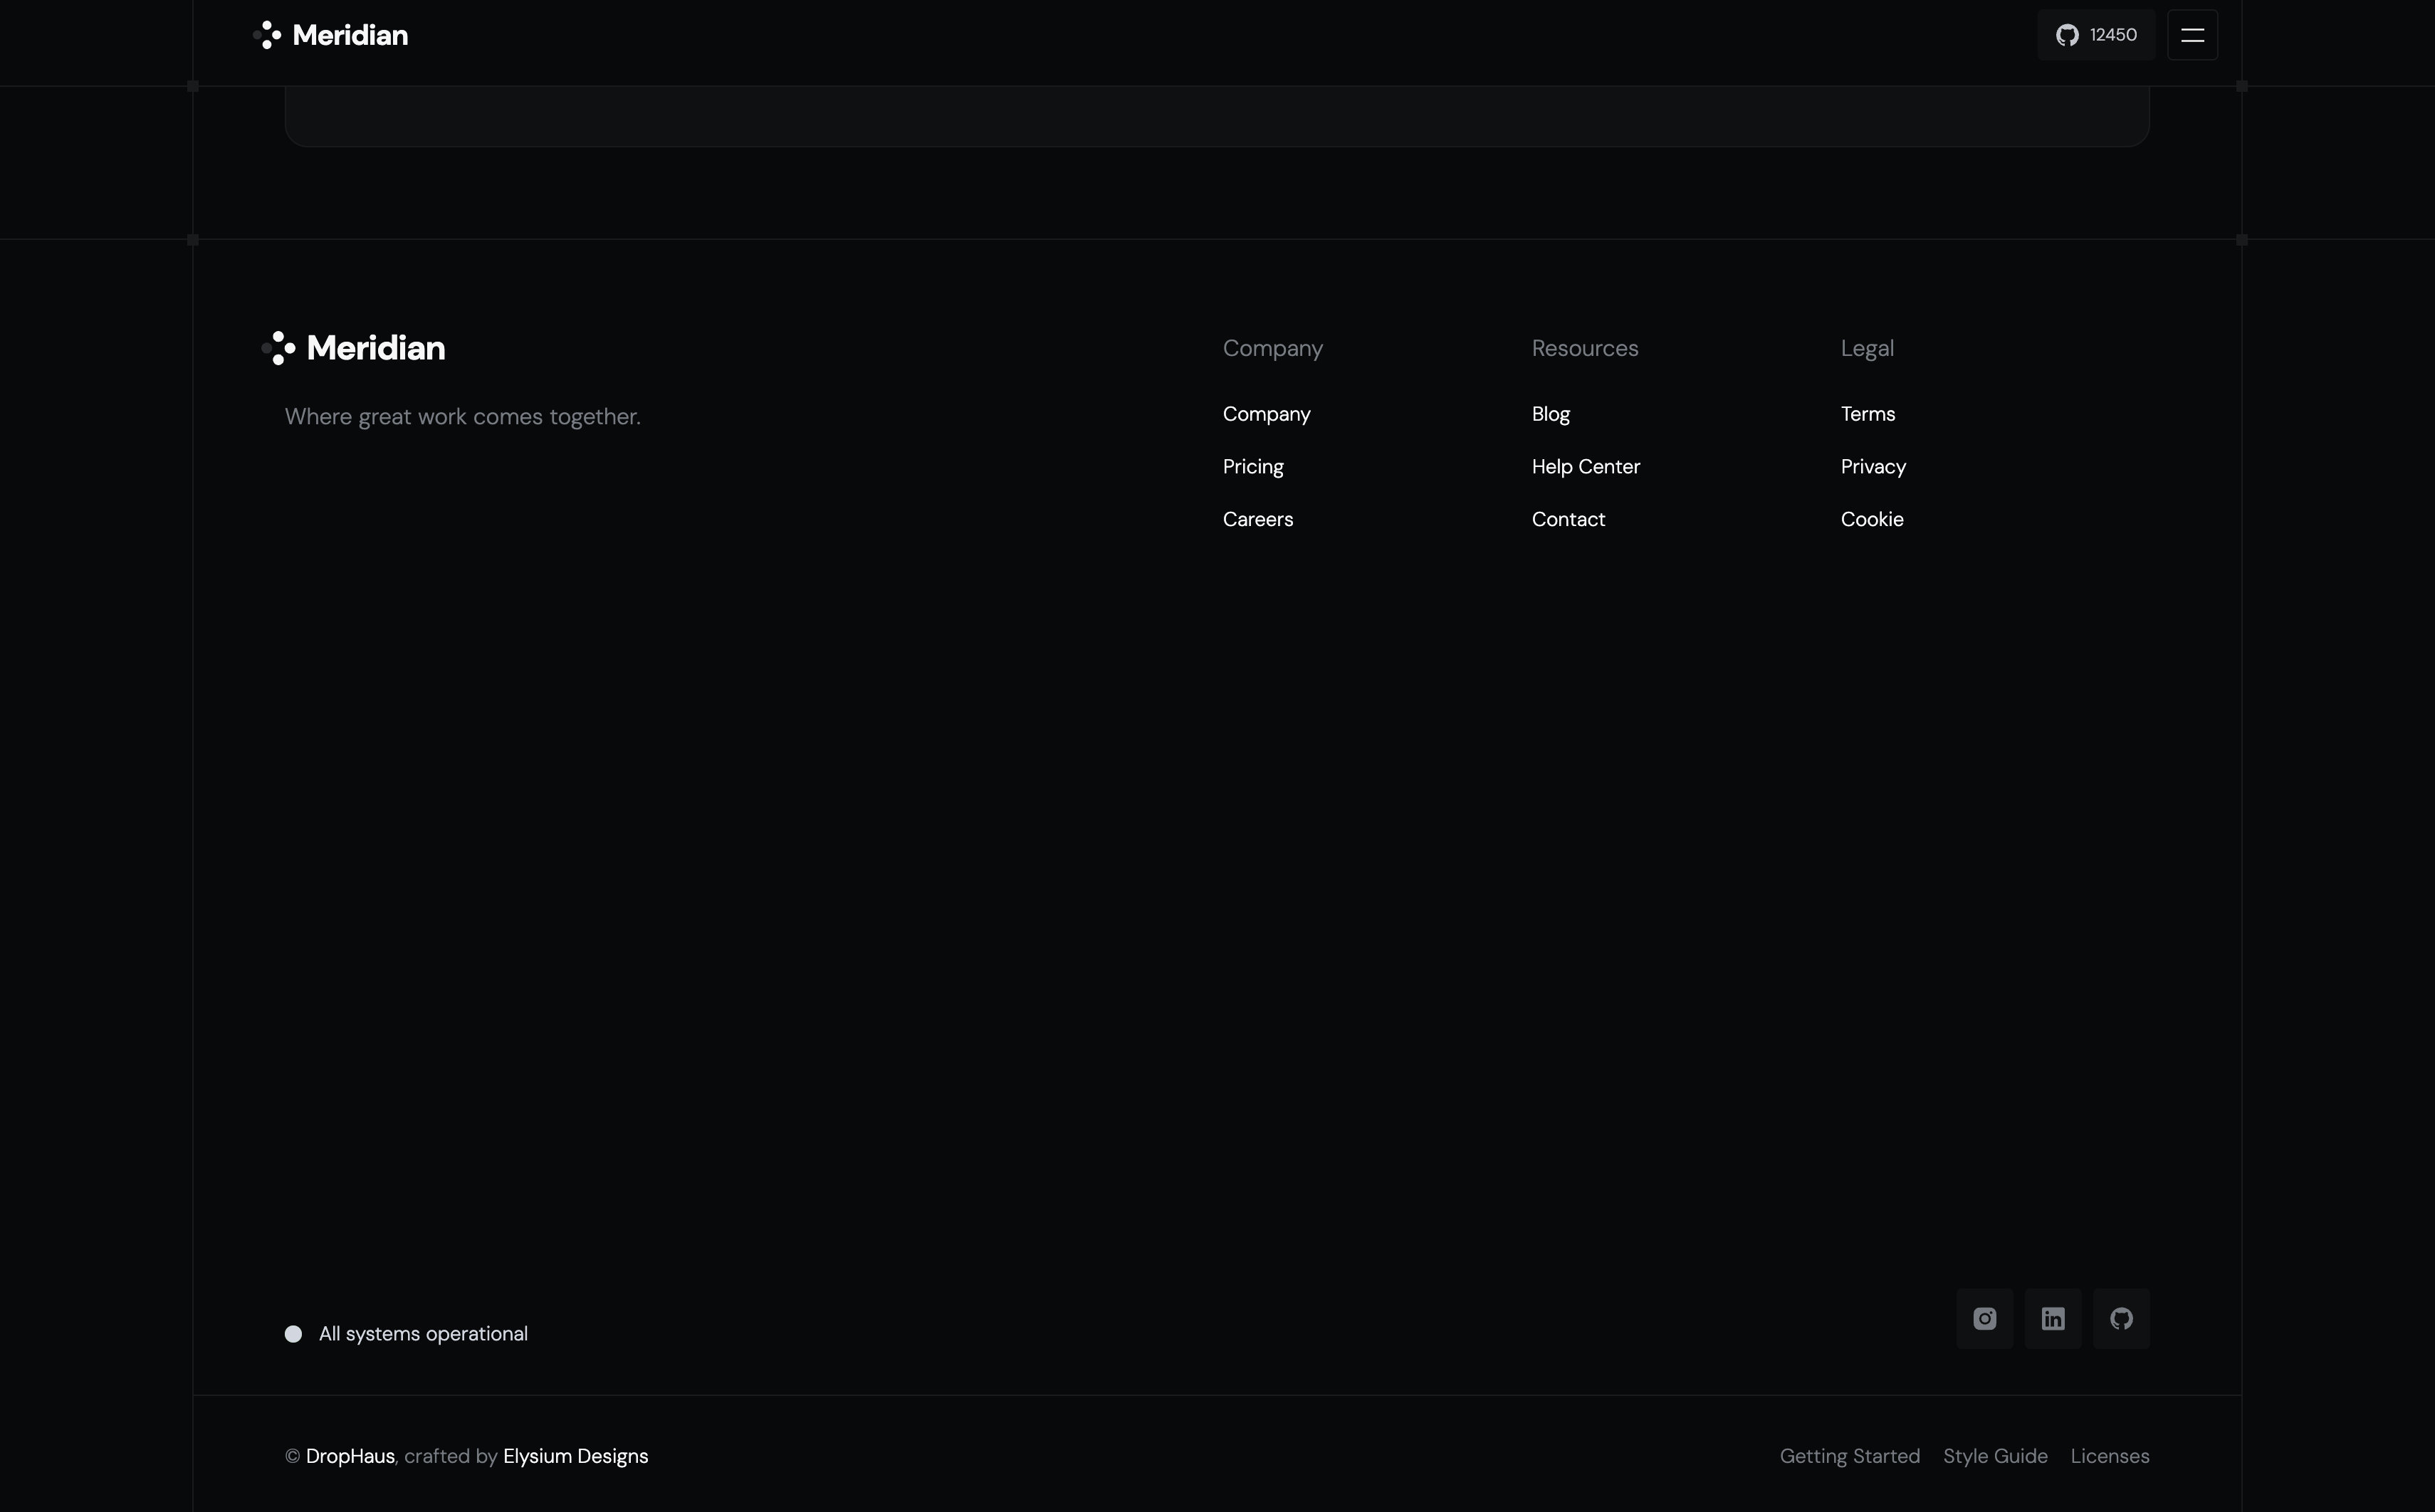The image size is (2435, 1512).
Task: Click the DropHaus copyright link
Action: click(x=350, y=1456)
